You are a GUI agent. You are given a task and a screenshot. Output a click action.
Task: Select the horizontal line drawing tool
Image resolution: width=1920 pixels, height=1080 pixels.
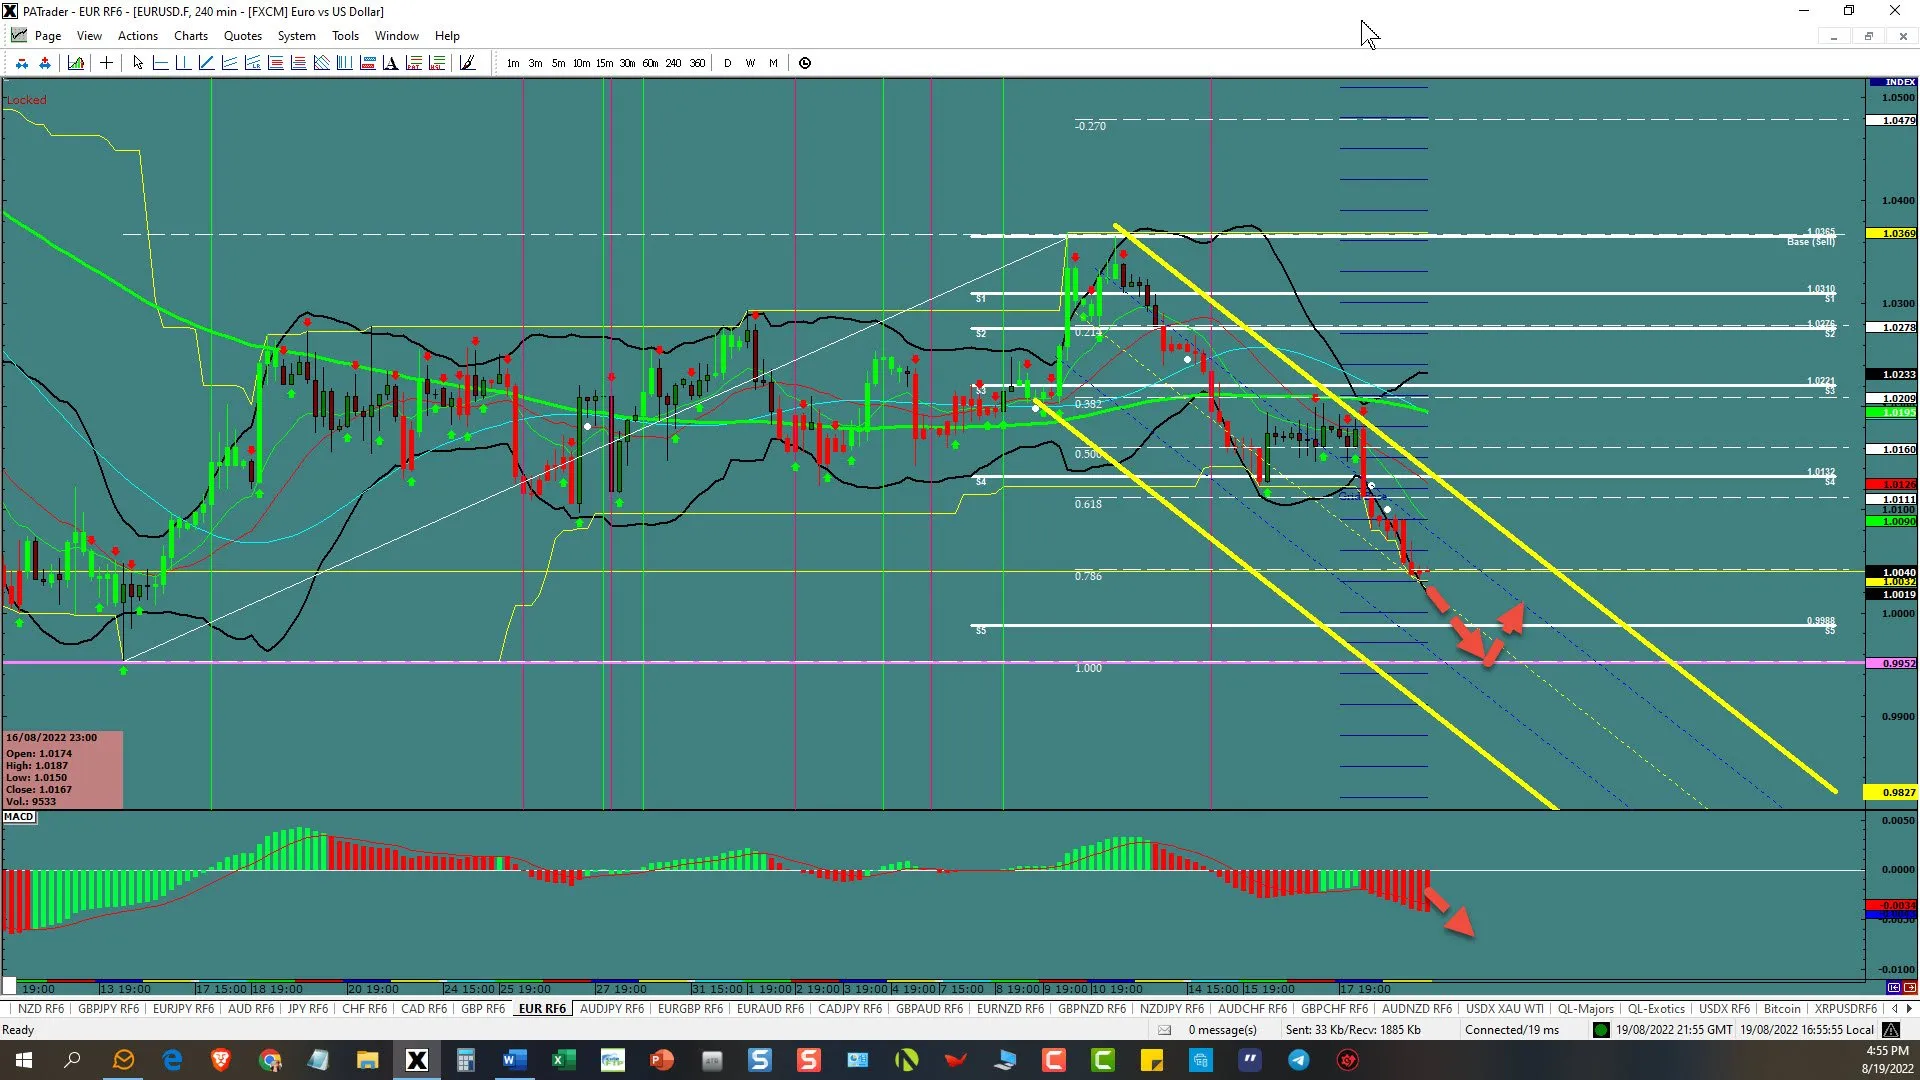click(160, 63)
